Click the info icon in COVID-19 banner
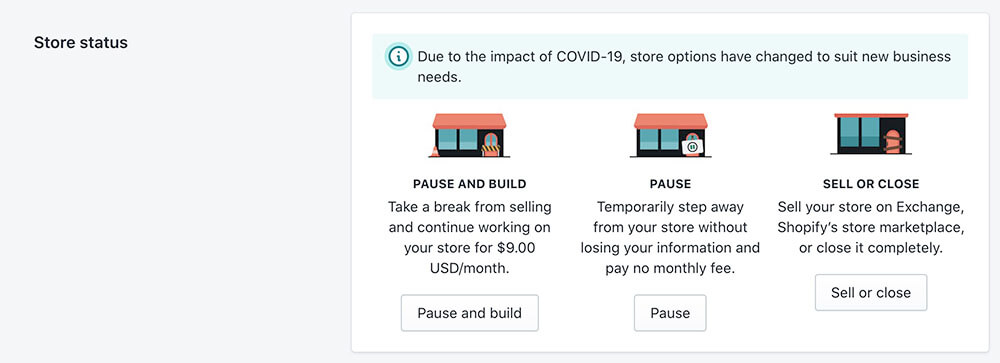The height and width of the screenshot is (363, 1000). click(399, 56)
